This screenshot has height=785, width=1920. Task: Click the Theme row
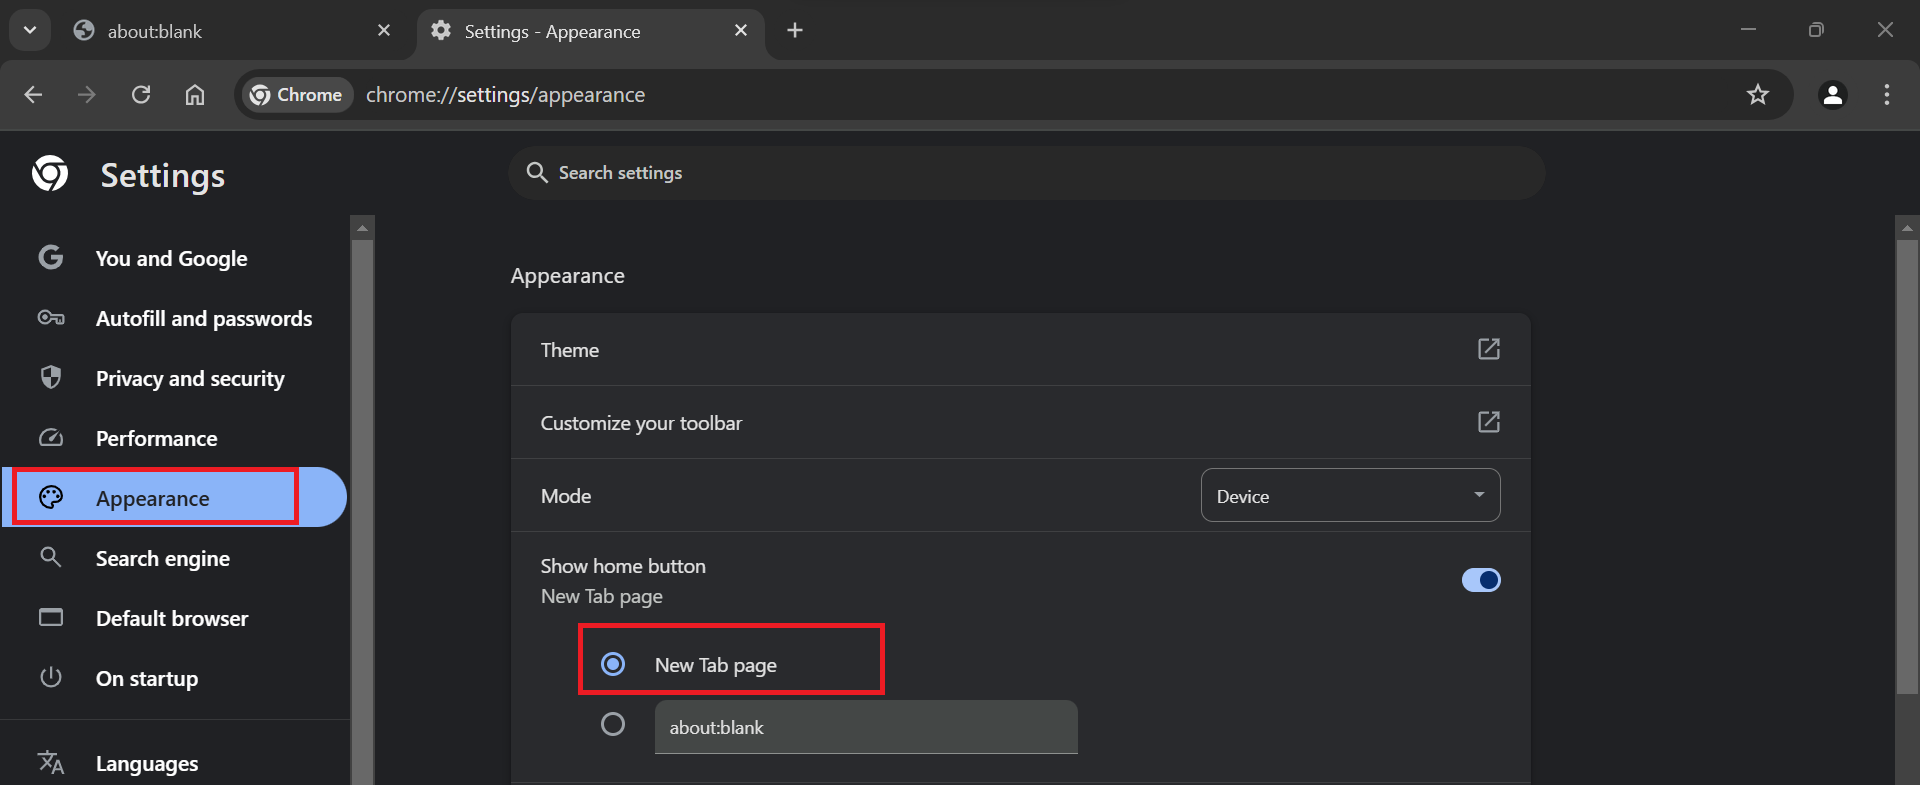1021,350
